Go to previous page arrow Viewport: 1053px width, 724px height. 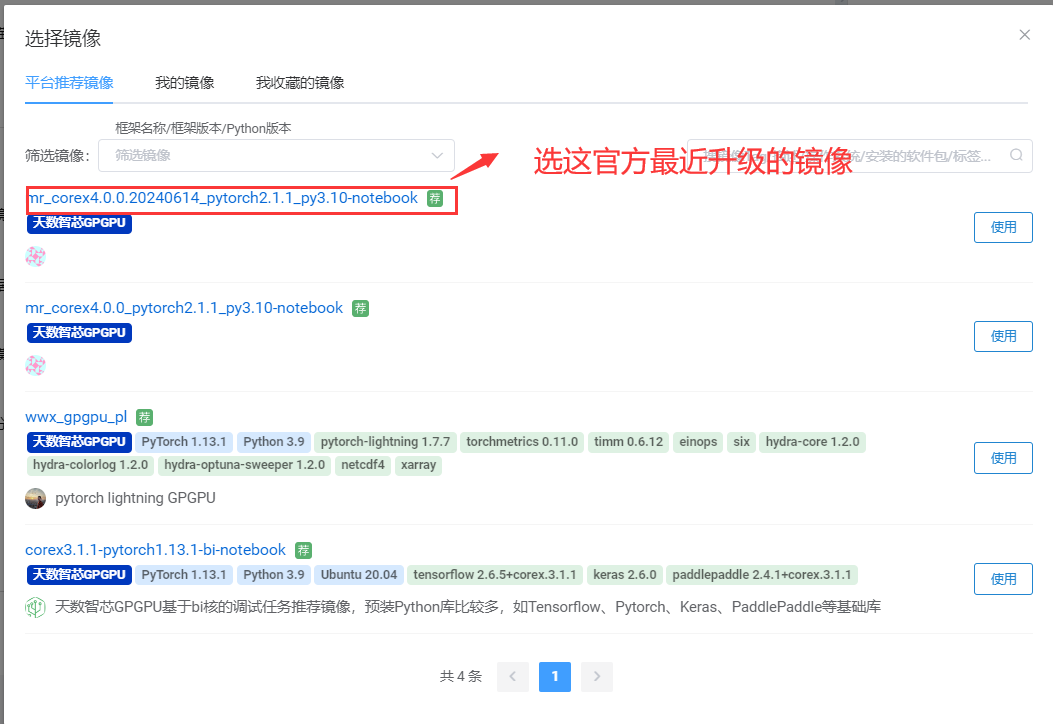[x=513, y=676]
